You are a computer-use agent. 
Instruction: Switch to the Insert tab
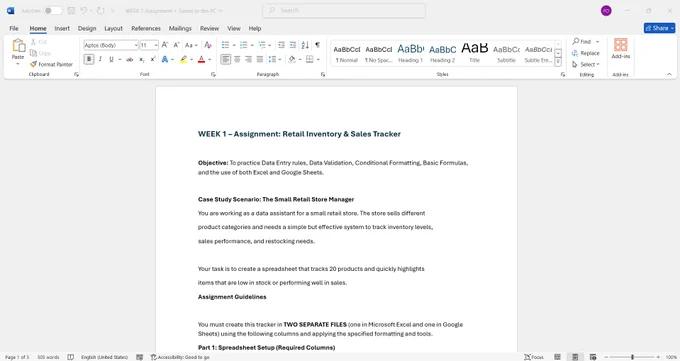[x=62, y=28]
